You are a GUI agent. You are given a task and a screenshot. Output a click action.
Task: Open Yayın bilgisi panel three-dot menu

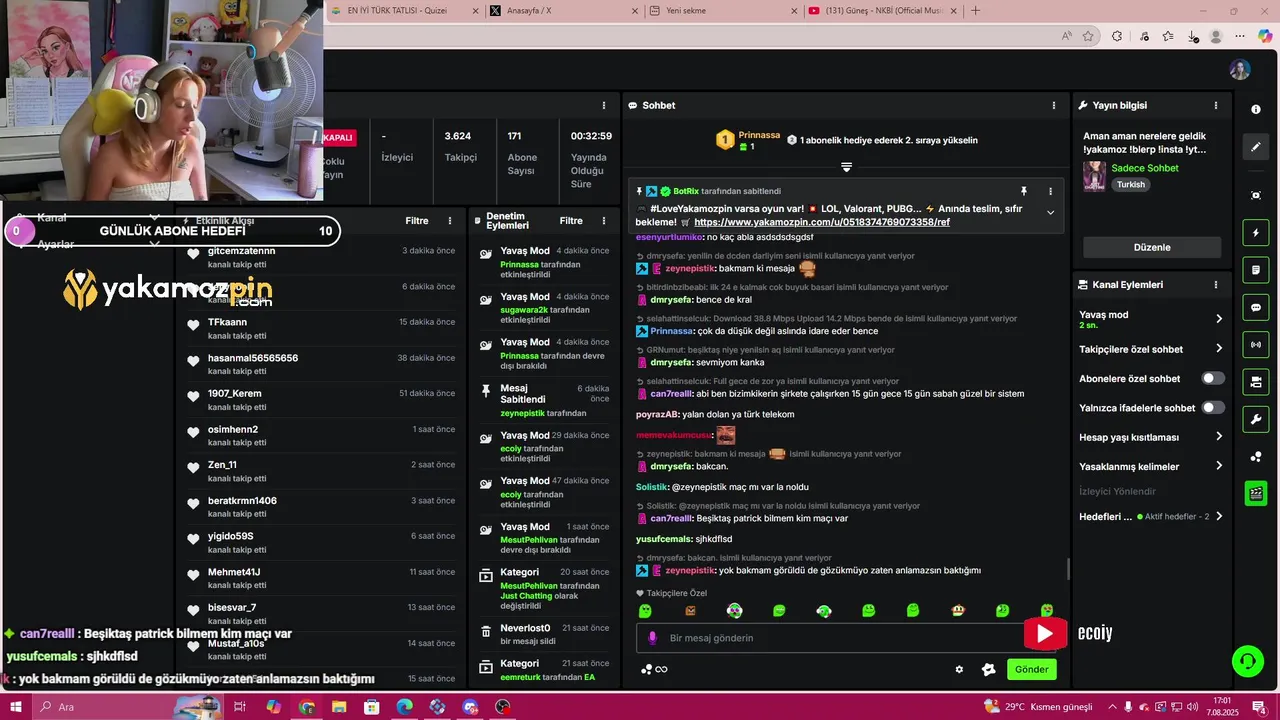(1216, 105)
